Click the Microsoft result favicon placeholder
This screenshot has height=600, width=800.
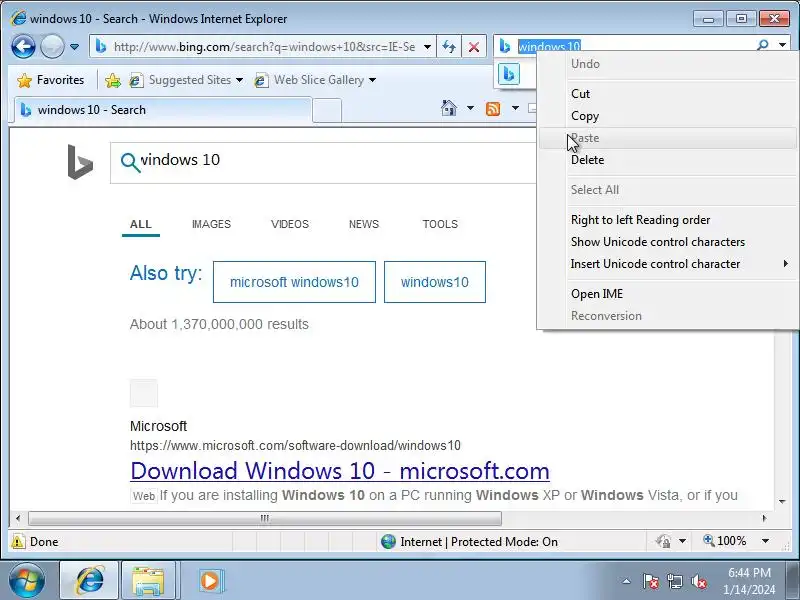tap(144, 393)
